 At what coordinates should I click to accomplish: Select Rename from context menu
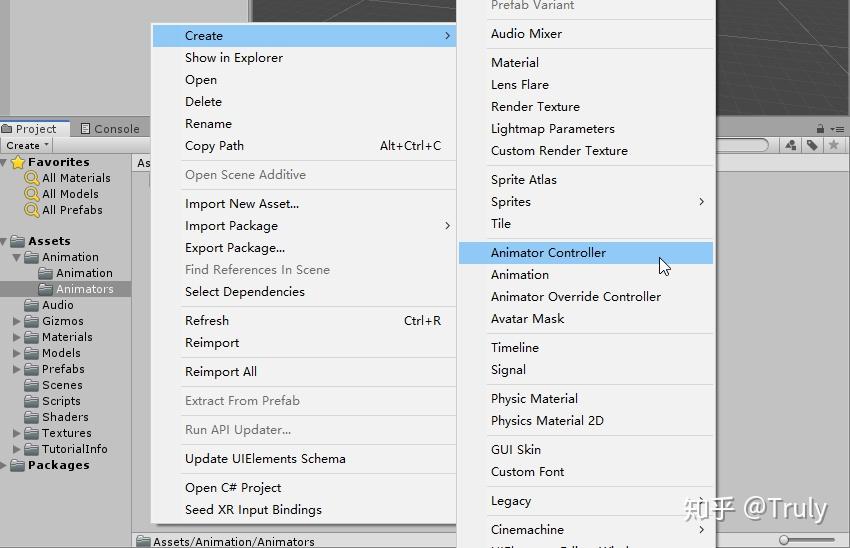pyautogui.click(x=304, y=124)
